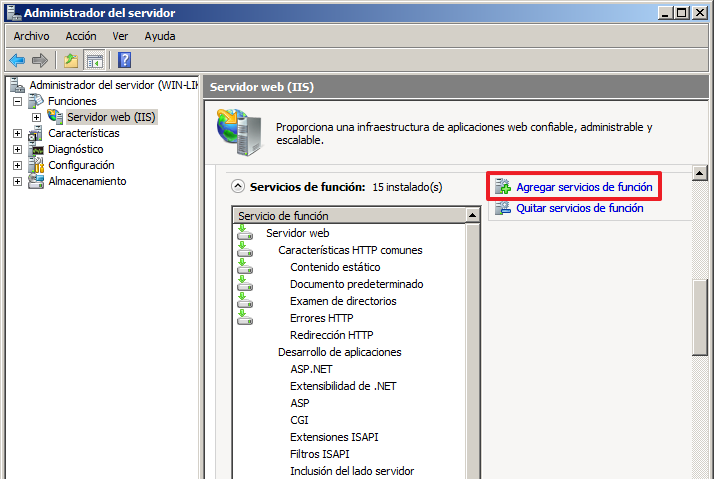The width and height of the screenshot is (714, 479).
Task: Open Help with the question mark icon
Action: (124, 59)
